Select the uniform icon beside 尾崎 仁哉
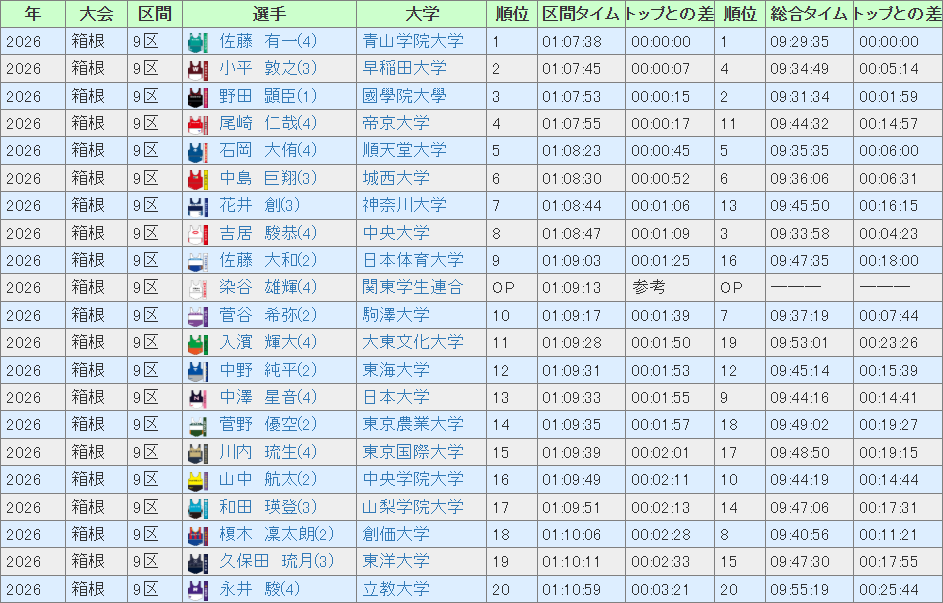The height and width of the screenshot is (603, 943). 197,124
